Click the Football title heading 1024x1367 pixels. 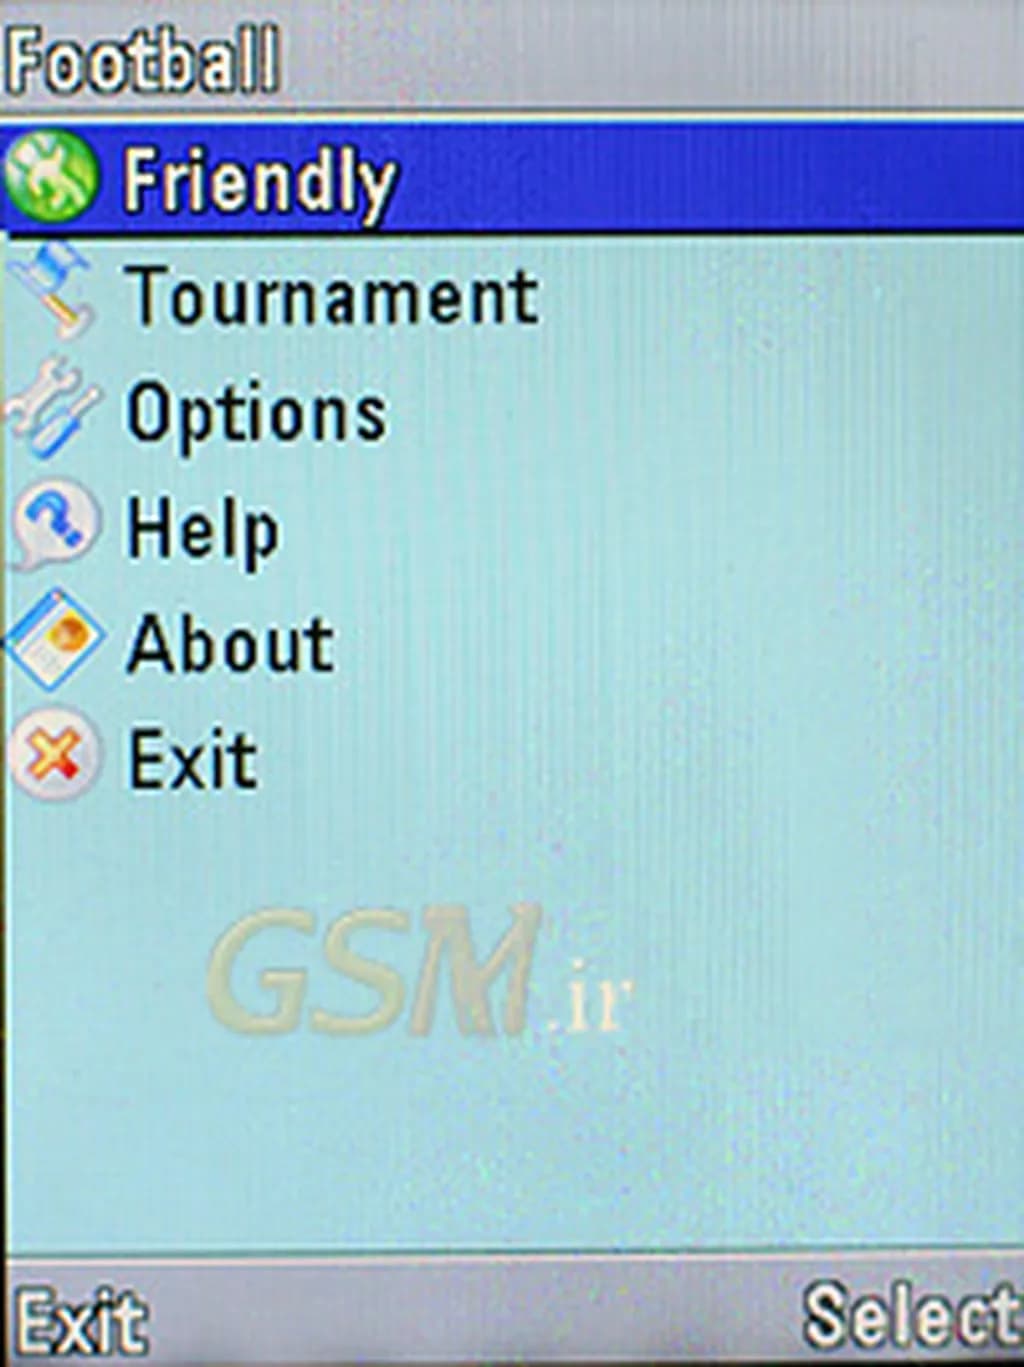(142, 60)
